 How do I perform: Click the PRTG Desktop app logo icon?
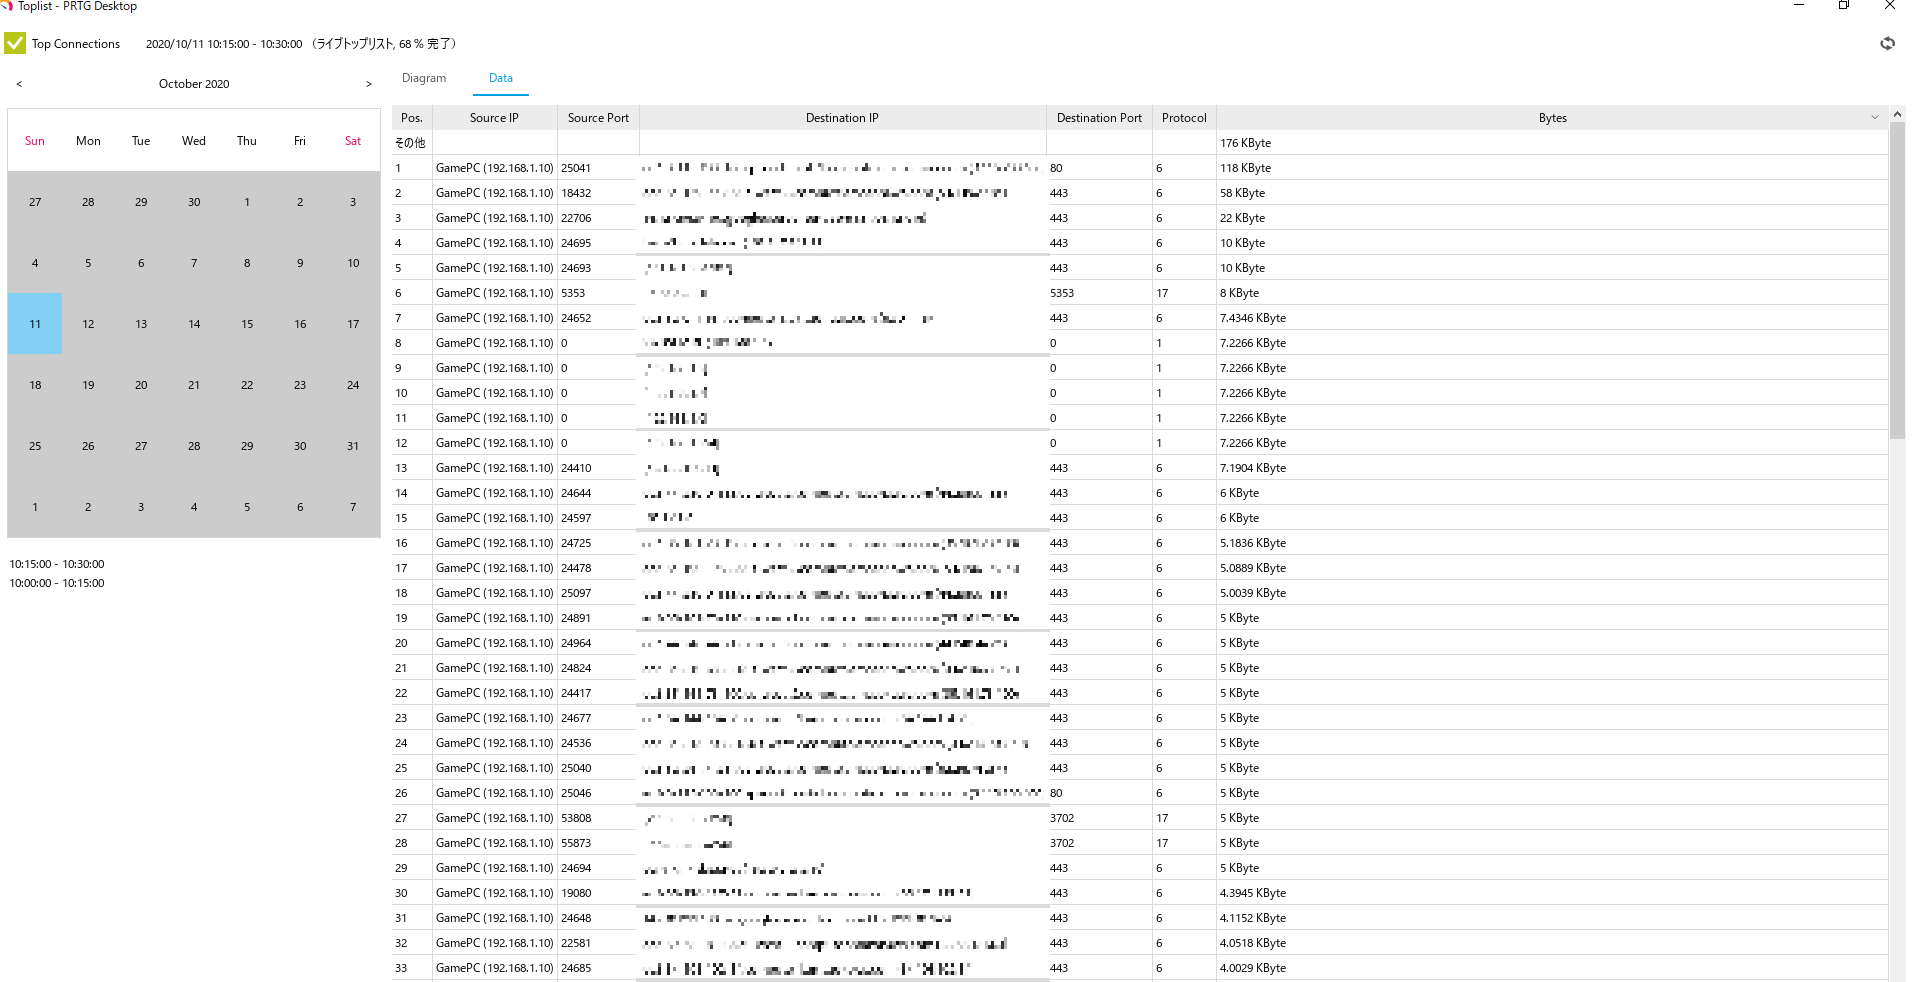click(x=6, y=6)
